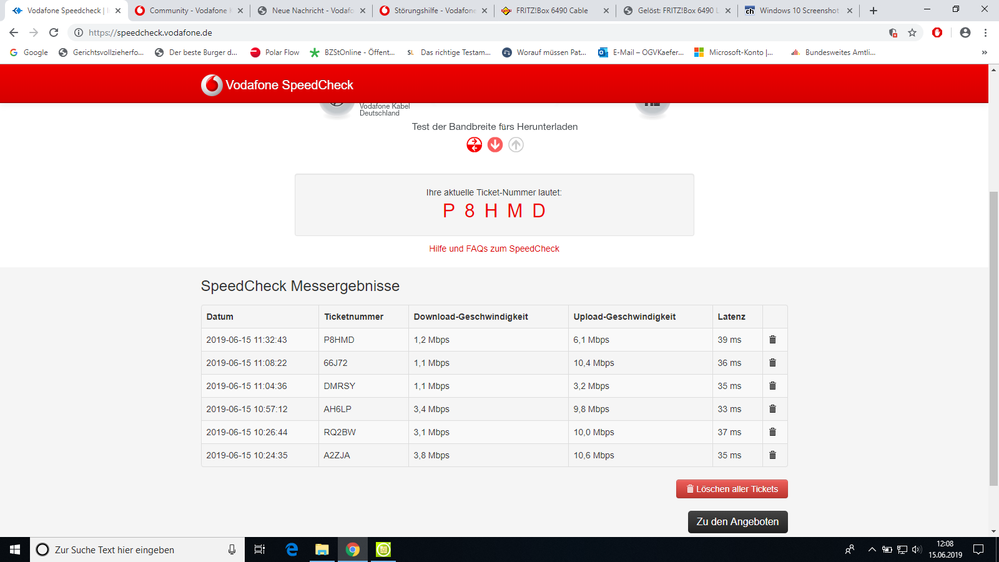Delete the P8HMD ticket row
The width and height of the screenshot is (999, 562).
(x=772, y=340)
